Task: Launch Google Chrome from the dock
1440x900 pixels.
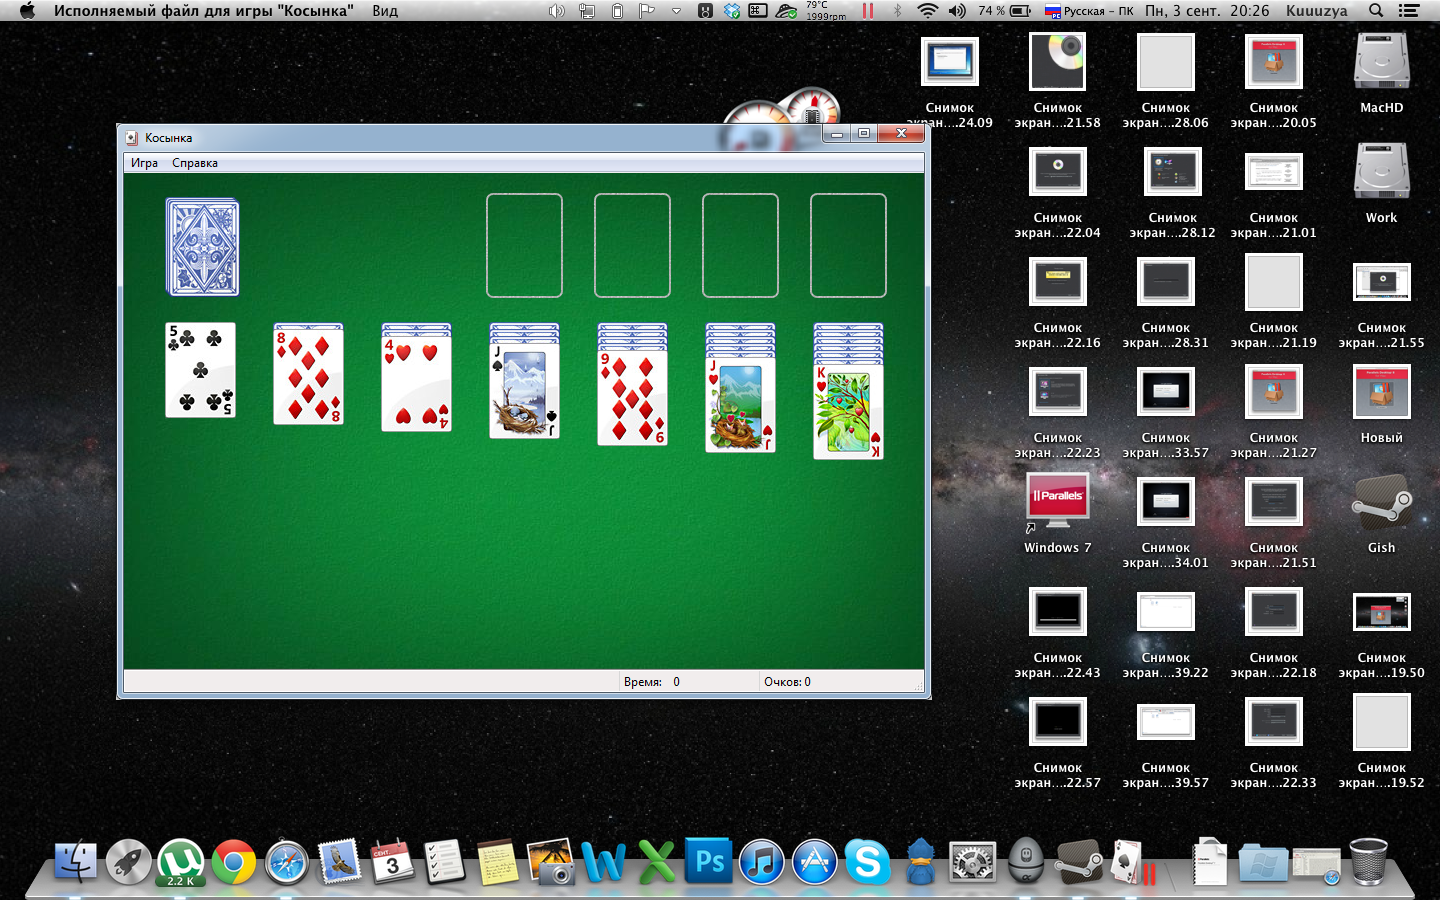Action: point(234,862)
